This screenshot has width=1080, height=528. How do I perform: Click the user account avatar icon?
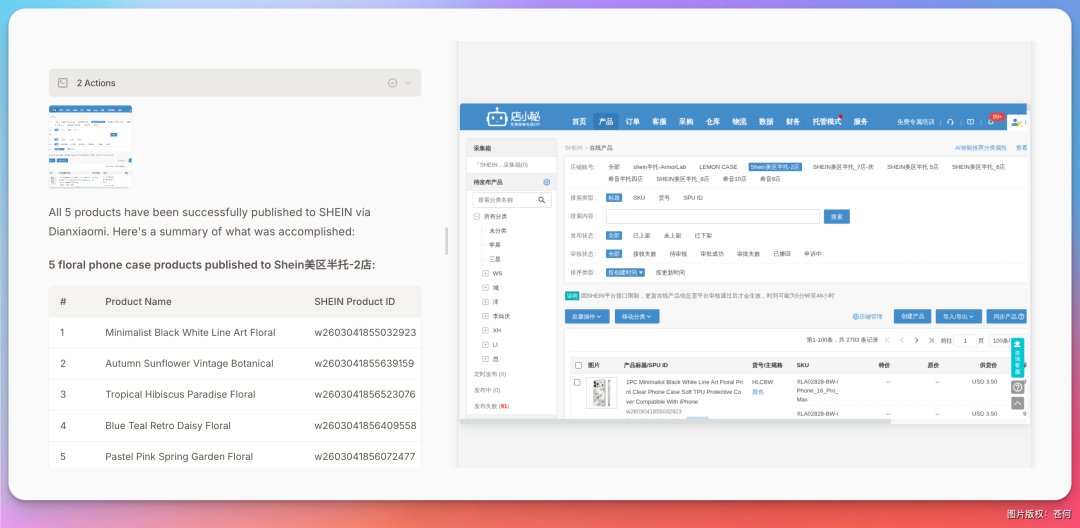(x=1015, y=122)
